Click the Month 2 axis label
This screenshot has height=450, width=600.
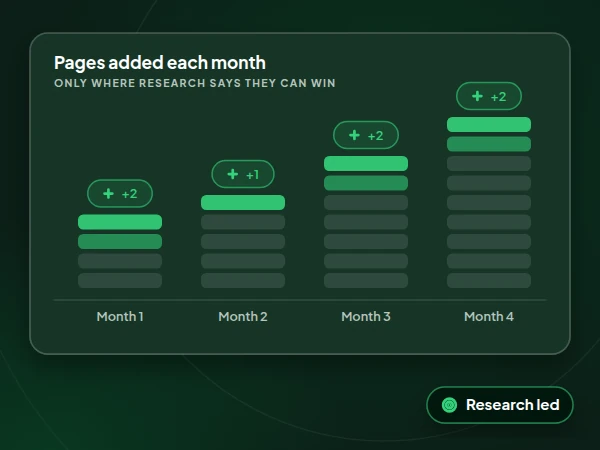[x=243, y=316]
